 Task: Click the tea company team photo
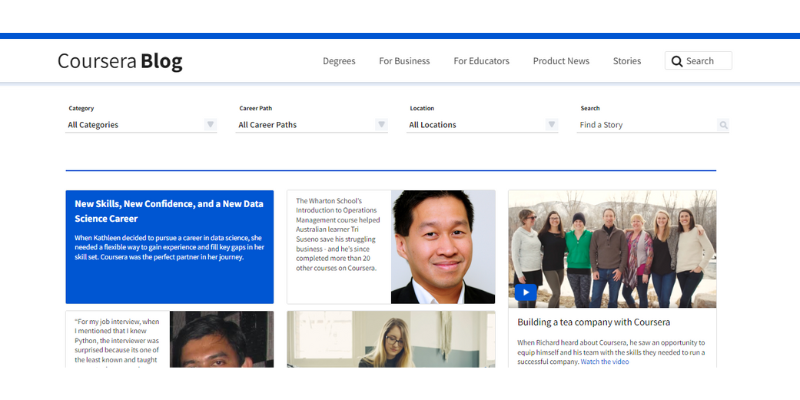coord(612,249)
